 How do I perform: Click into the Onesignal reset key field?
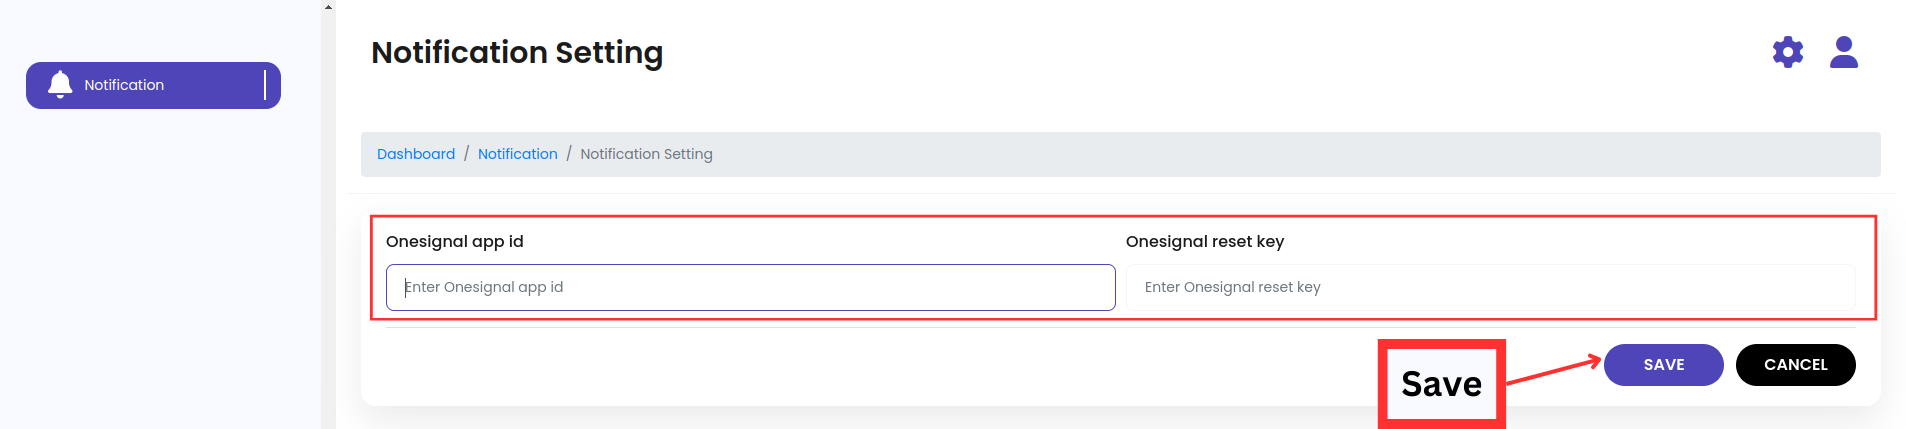pos(1490,288)
